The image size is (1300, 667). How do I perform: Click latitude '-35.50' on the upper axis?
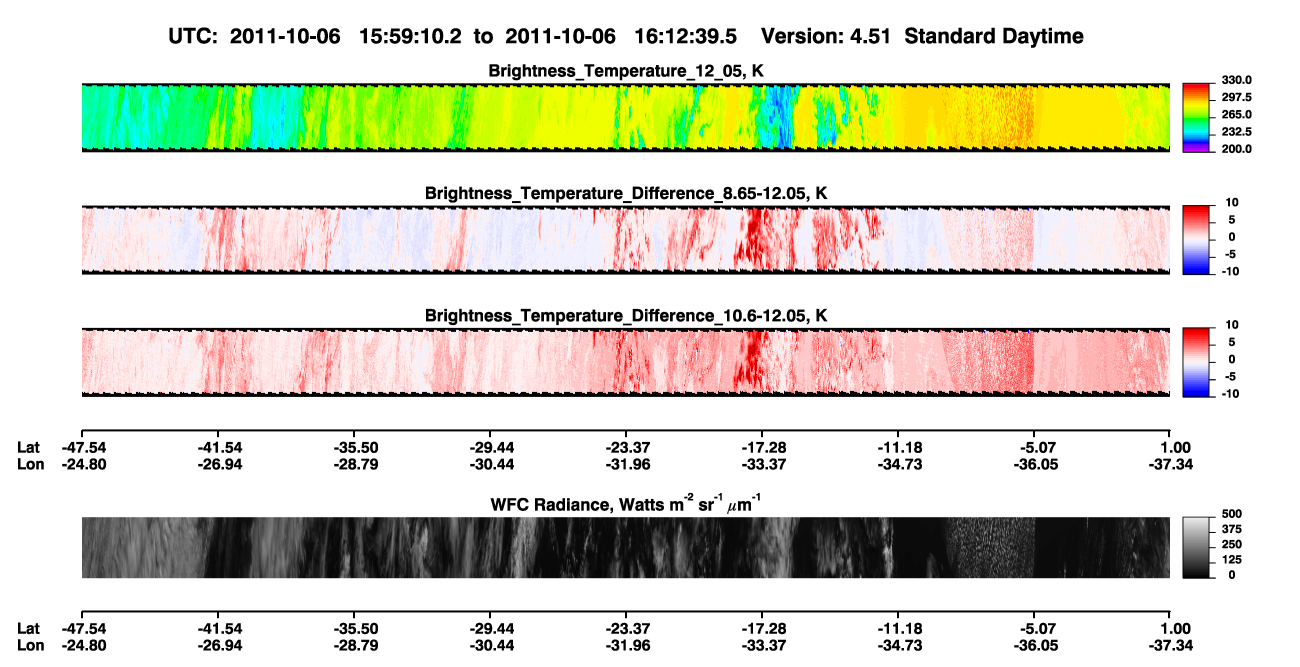[x=355, y=447]
